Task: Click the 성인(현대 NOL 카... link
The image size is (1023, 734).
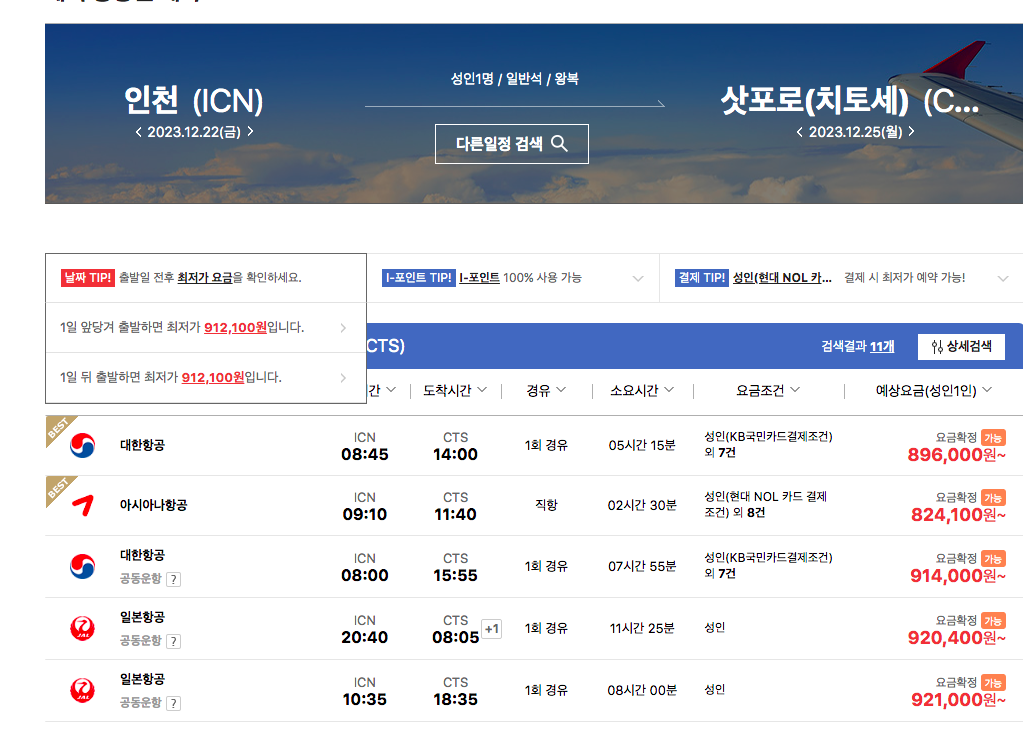Action: tap(782, 277)
